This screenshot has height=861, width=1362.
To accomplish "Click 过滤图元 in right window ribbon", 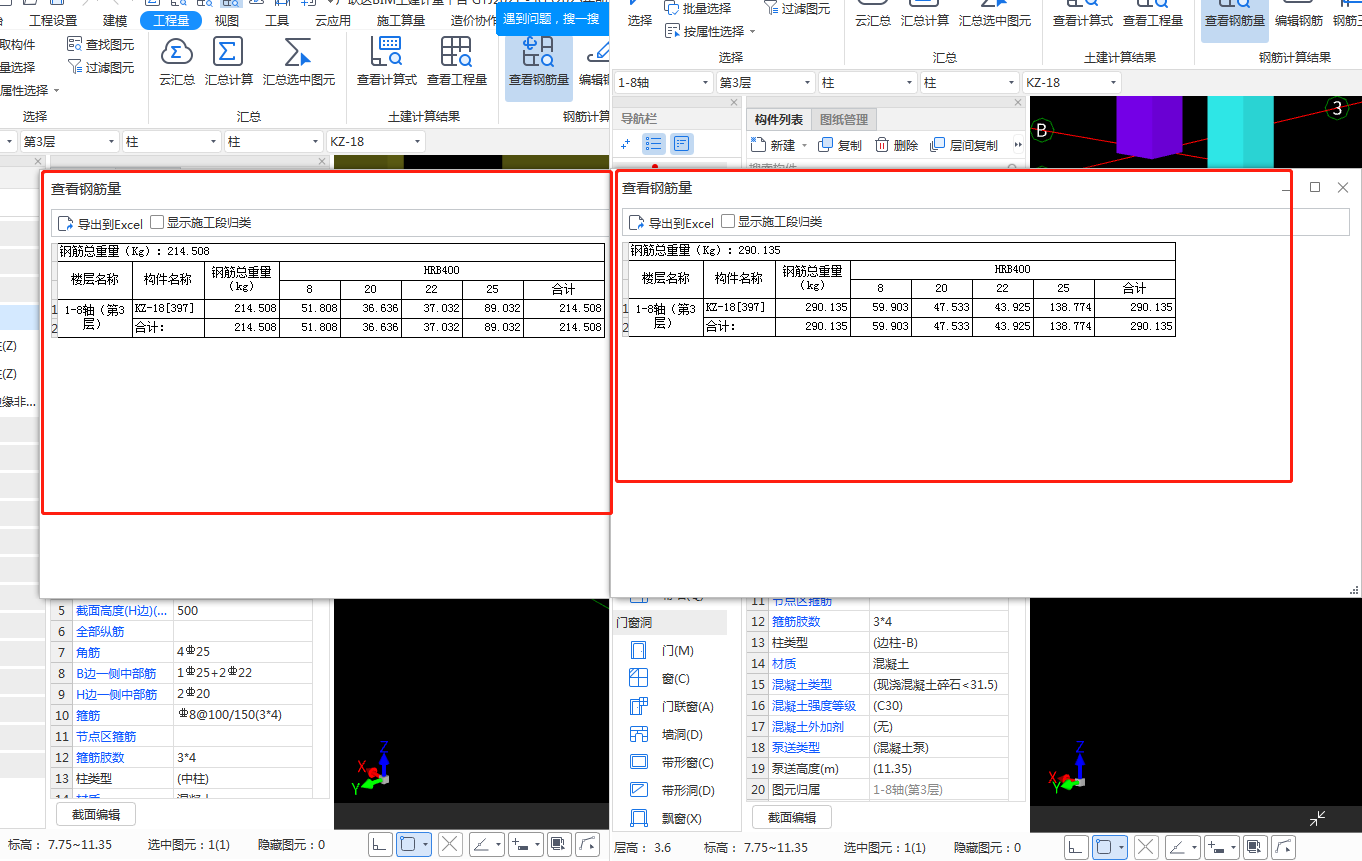I will [797, 8].
